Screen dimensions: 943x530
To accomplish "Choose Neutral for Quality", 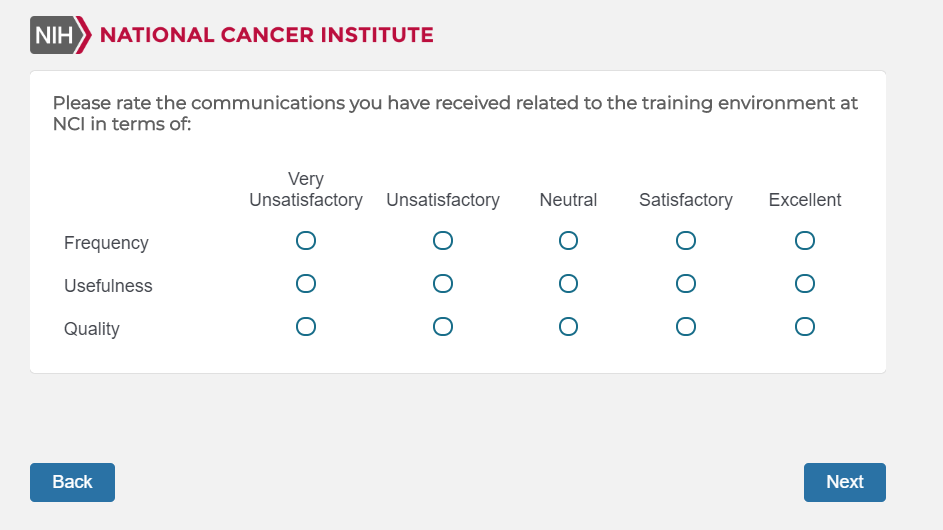I will [568, 327].
